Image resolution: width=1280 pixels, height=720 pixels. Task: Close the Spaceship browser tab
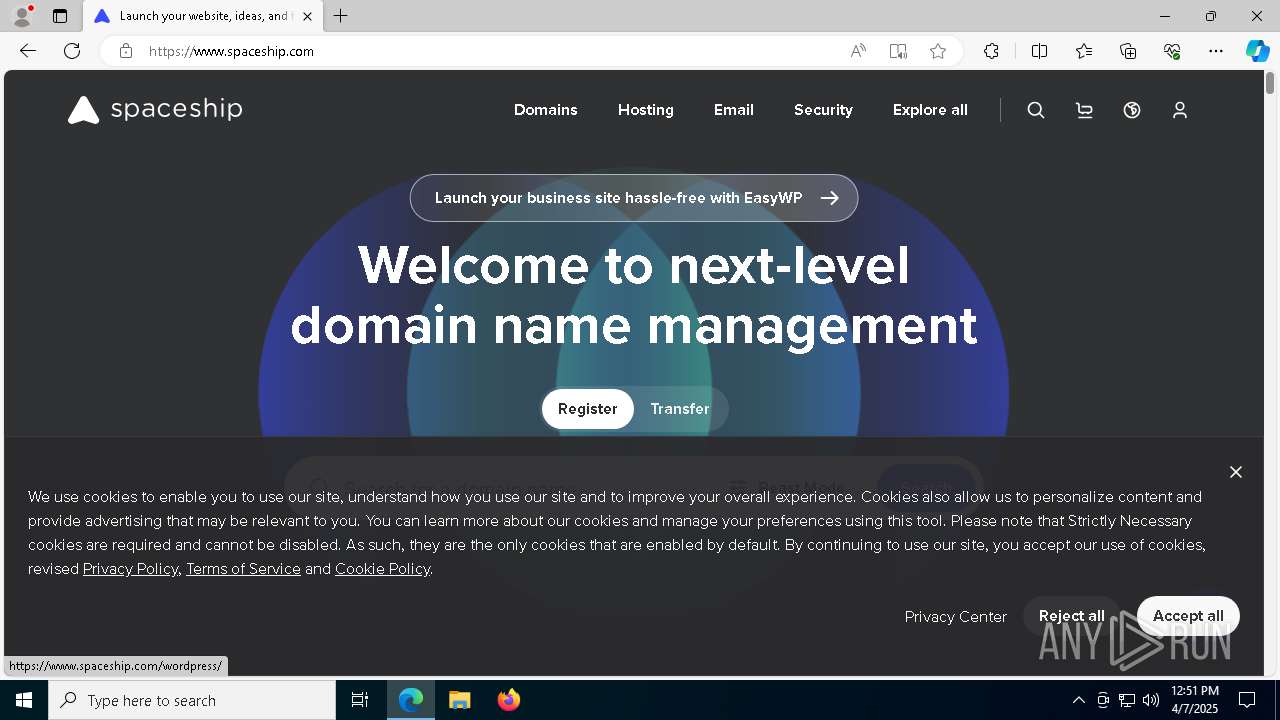(x=307, y=16)
